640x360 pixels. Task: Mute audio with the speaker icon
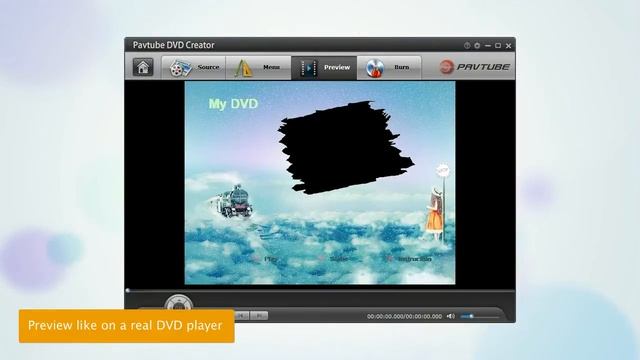coord(451,316)
